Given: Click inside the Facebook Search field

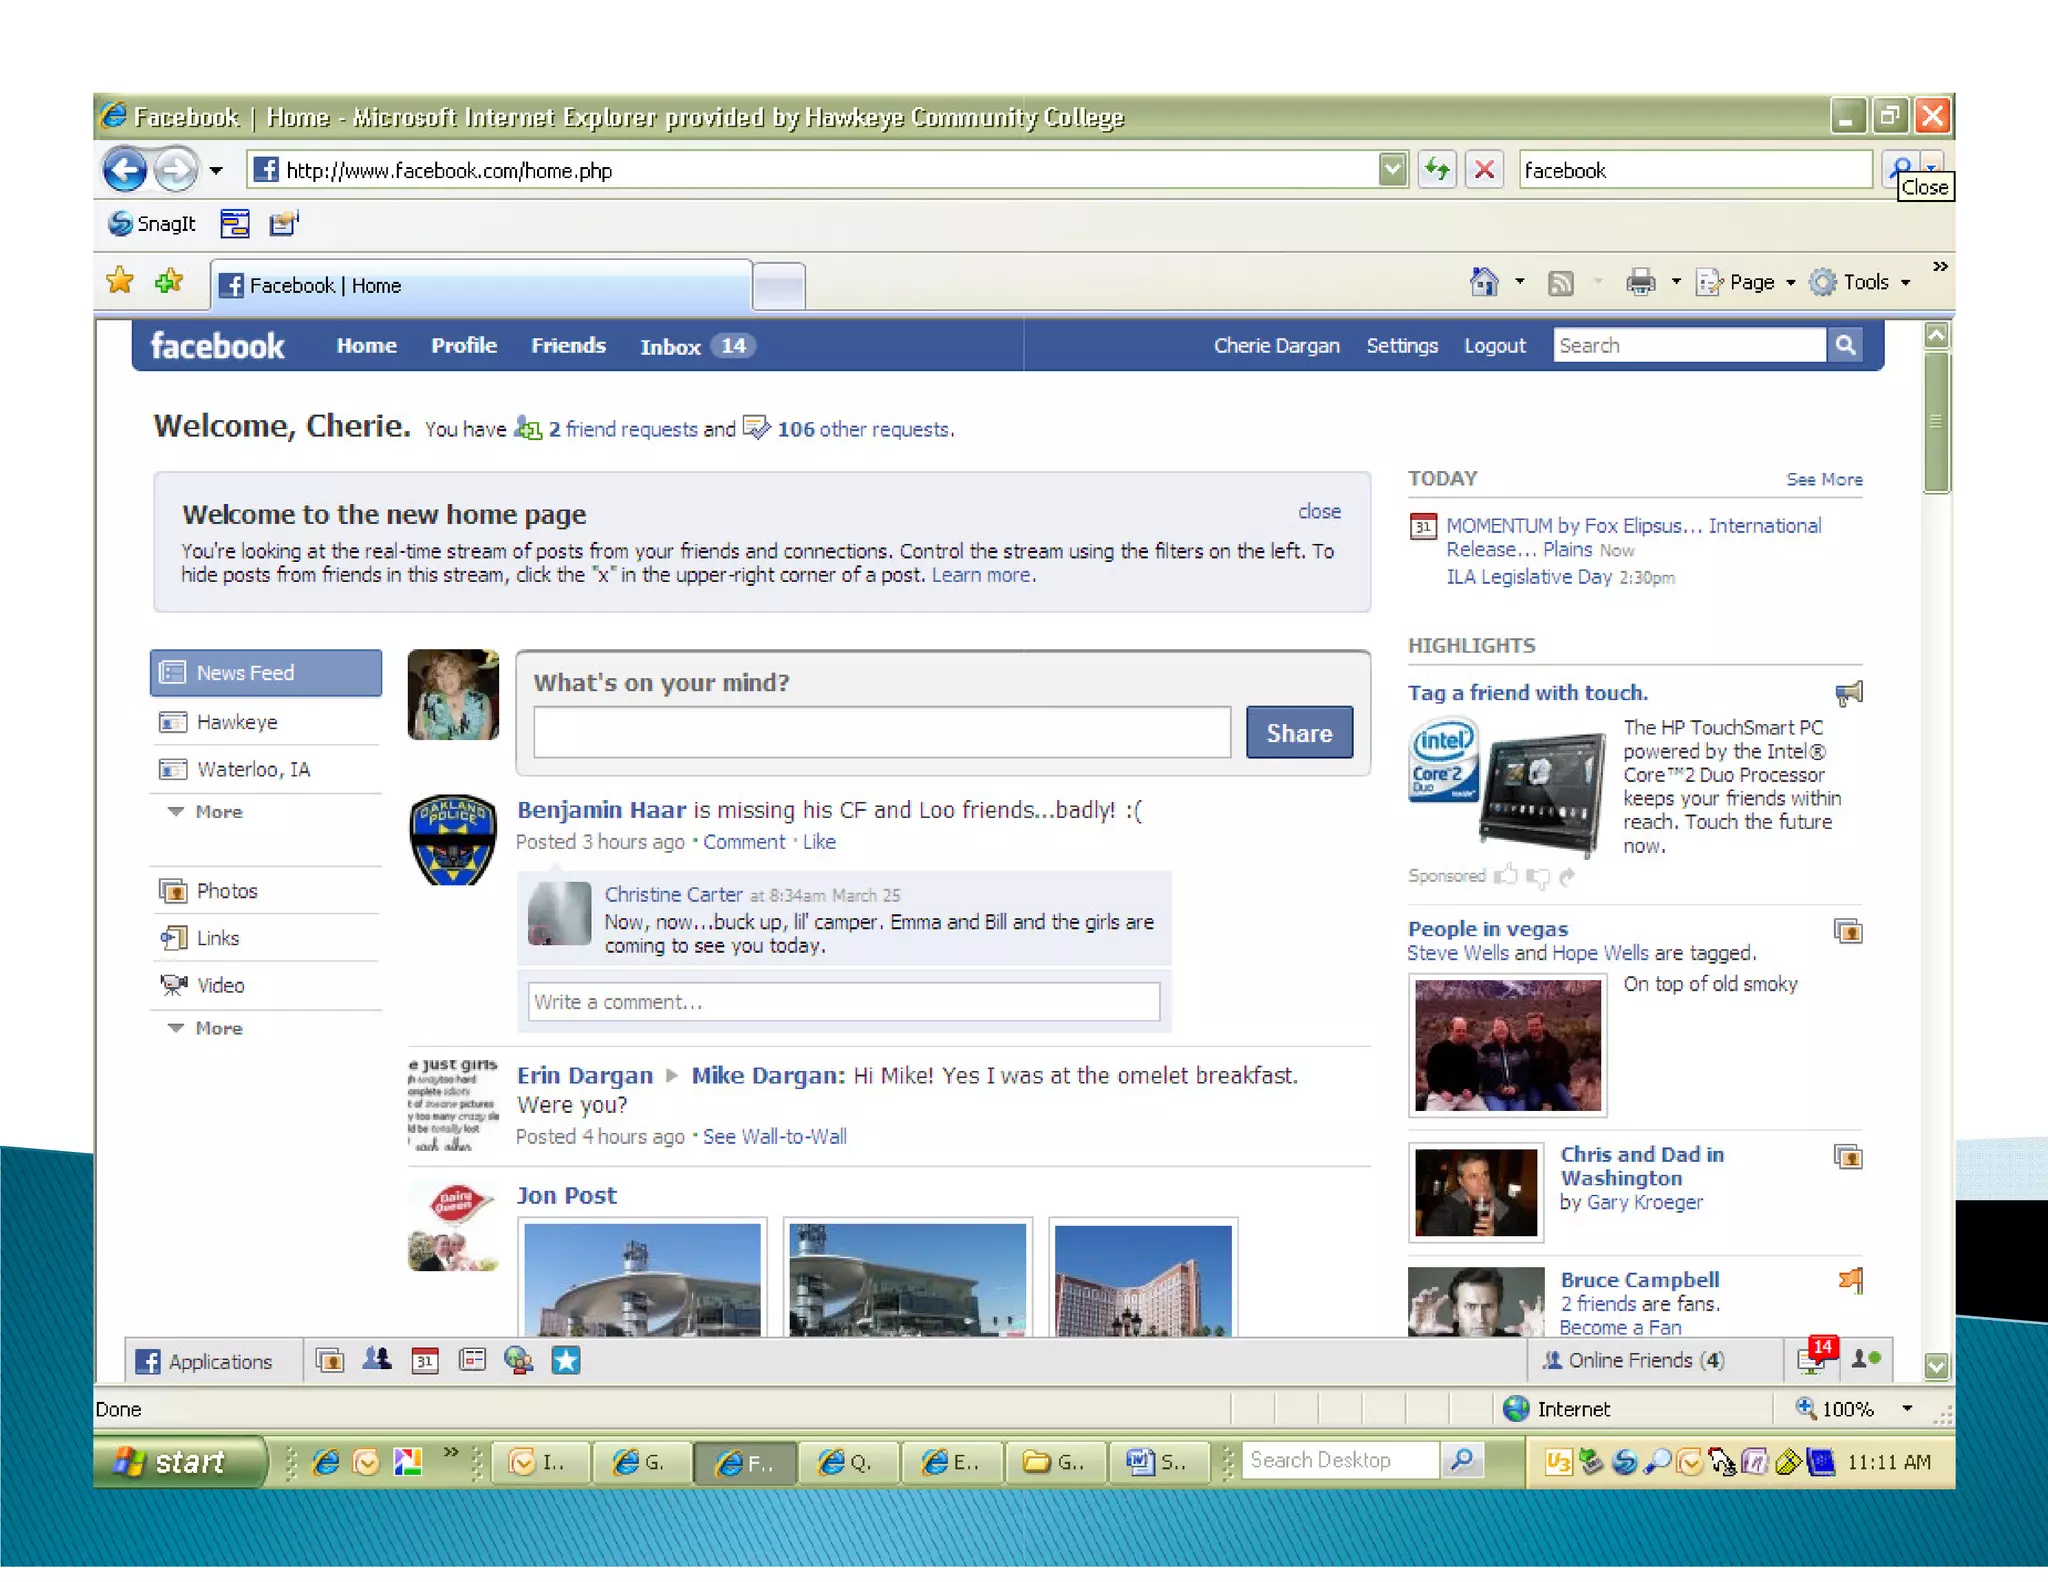Looking at the screenshot, I should point(1689,345).
